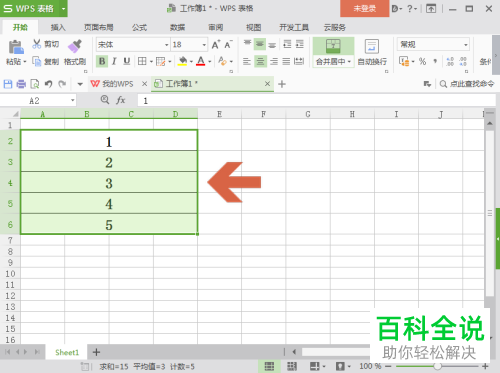
Task: Click the clear formatting eraser icon
Action: tap(222, 61)
